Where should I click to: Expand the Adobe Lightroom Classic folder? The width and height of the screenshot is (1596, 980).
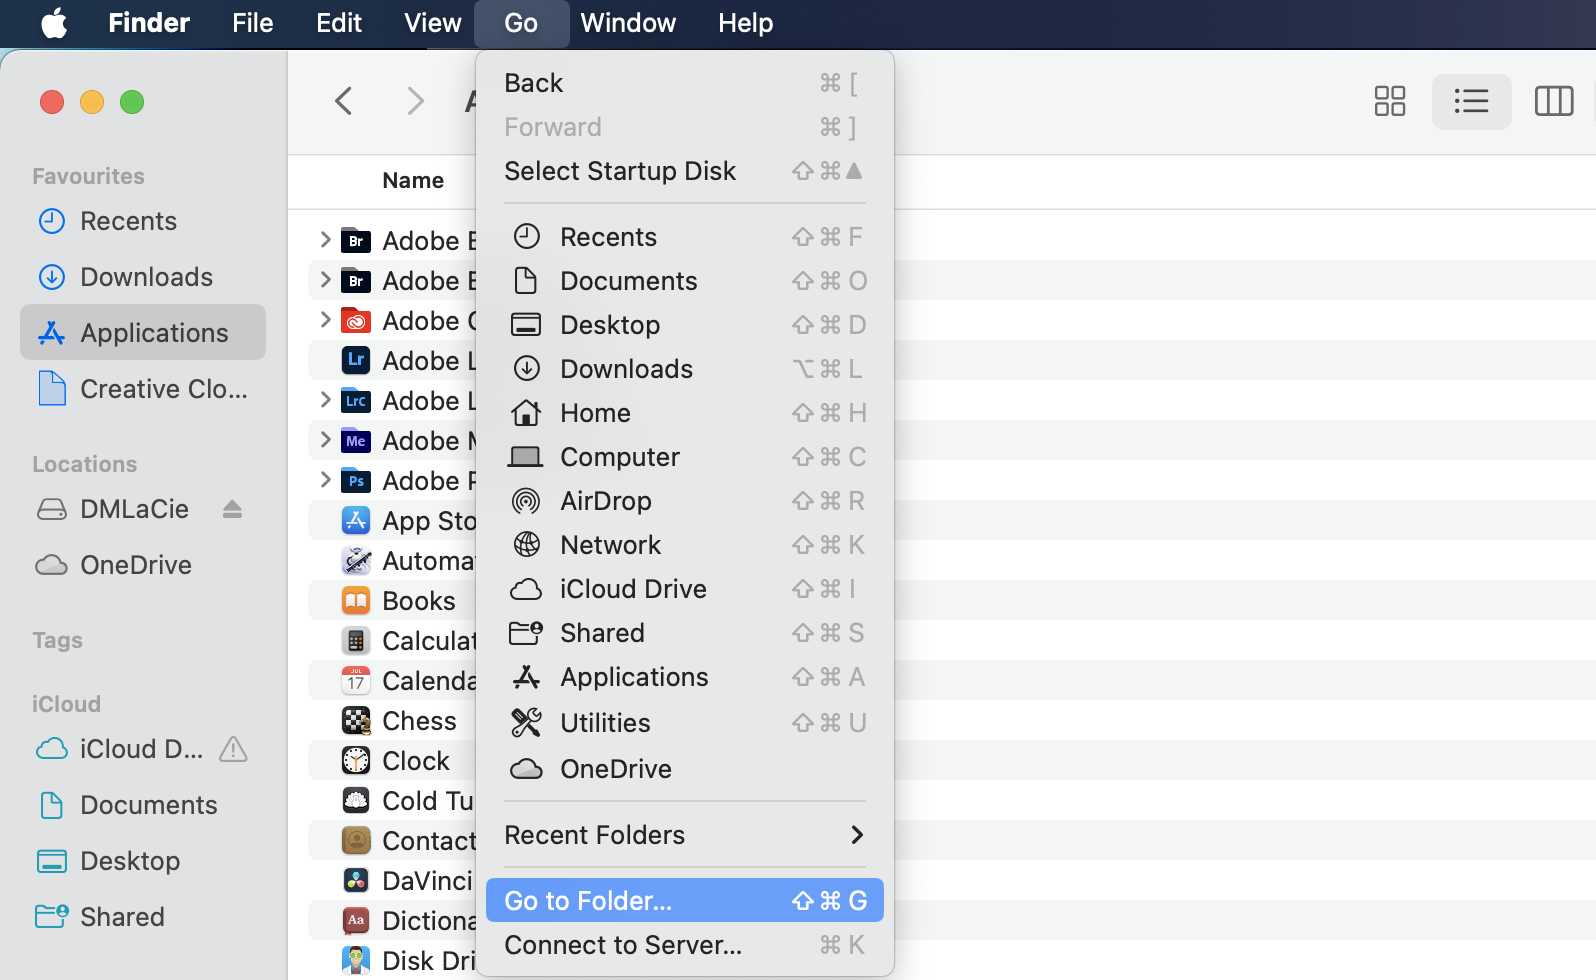click(x=325, y=400)
